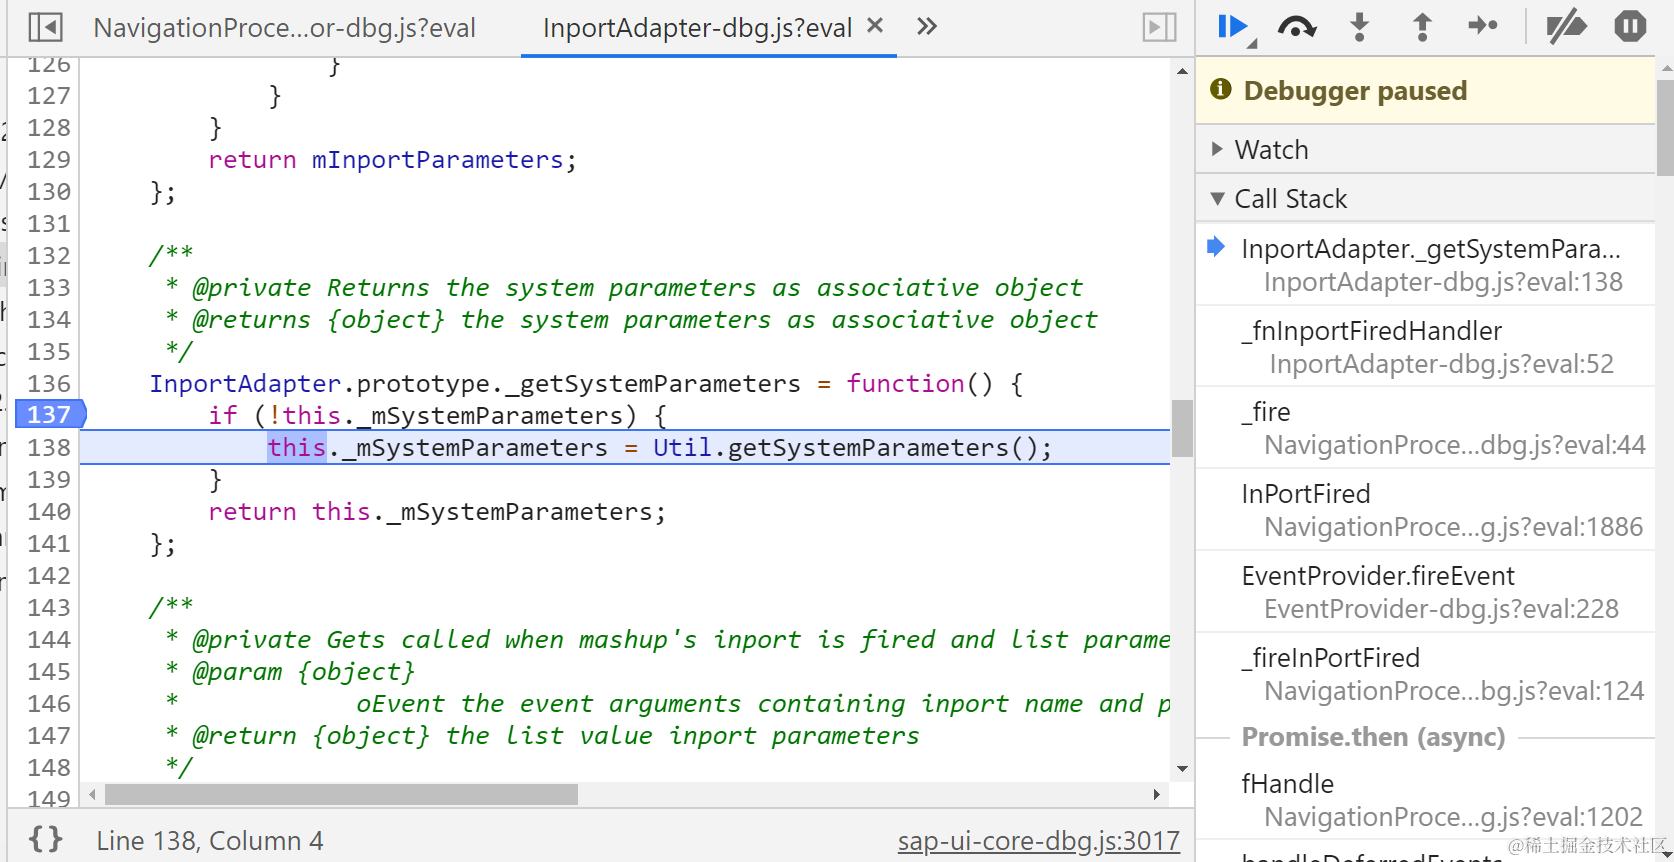Click the 'Line 138, Column 4' status
This screenshot has width=1674, height=862.
pyautogui.click(x=210, y=841)
